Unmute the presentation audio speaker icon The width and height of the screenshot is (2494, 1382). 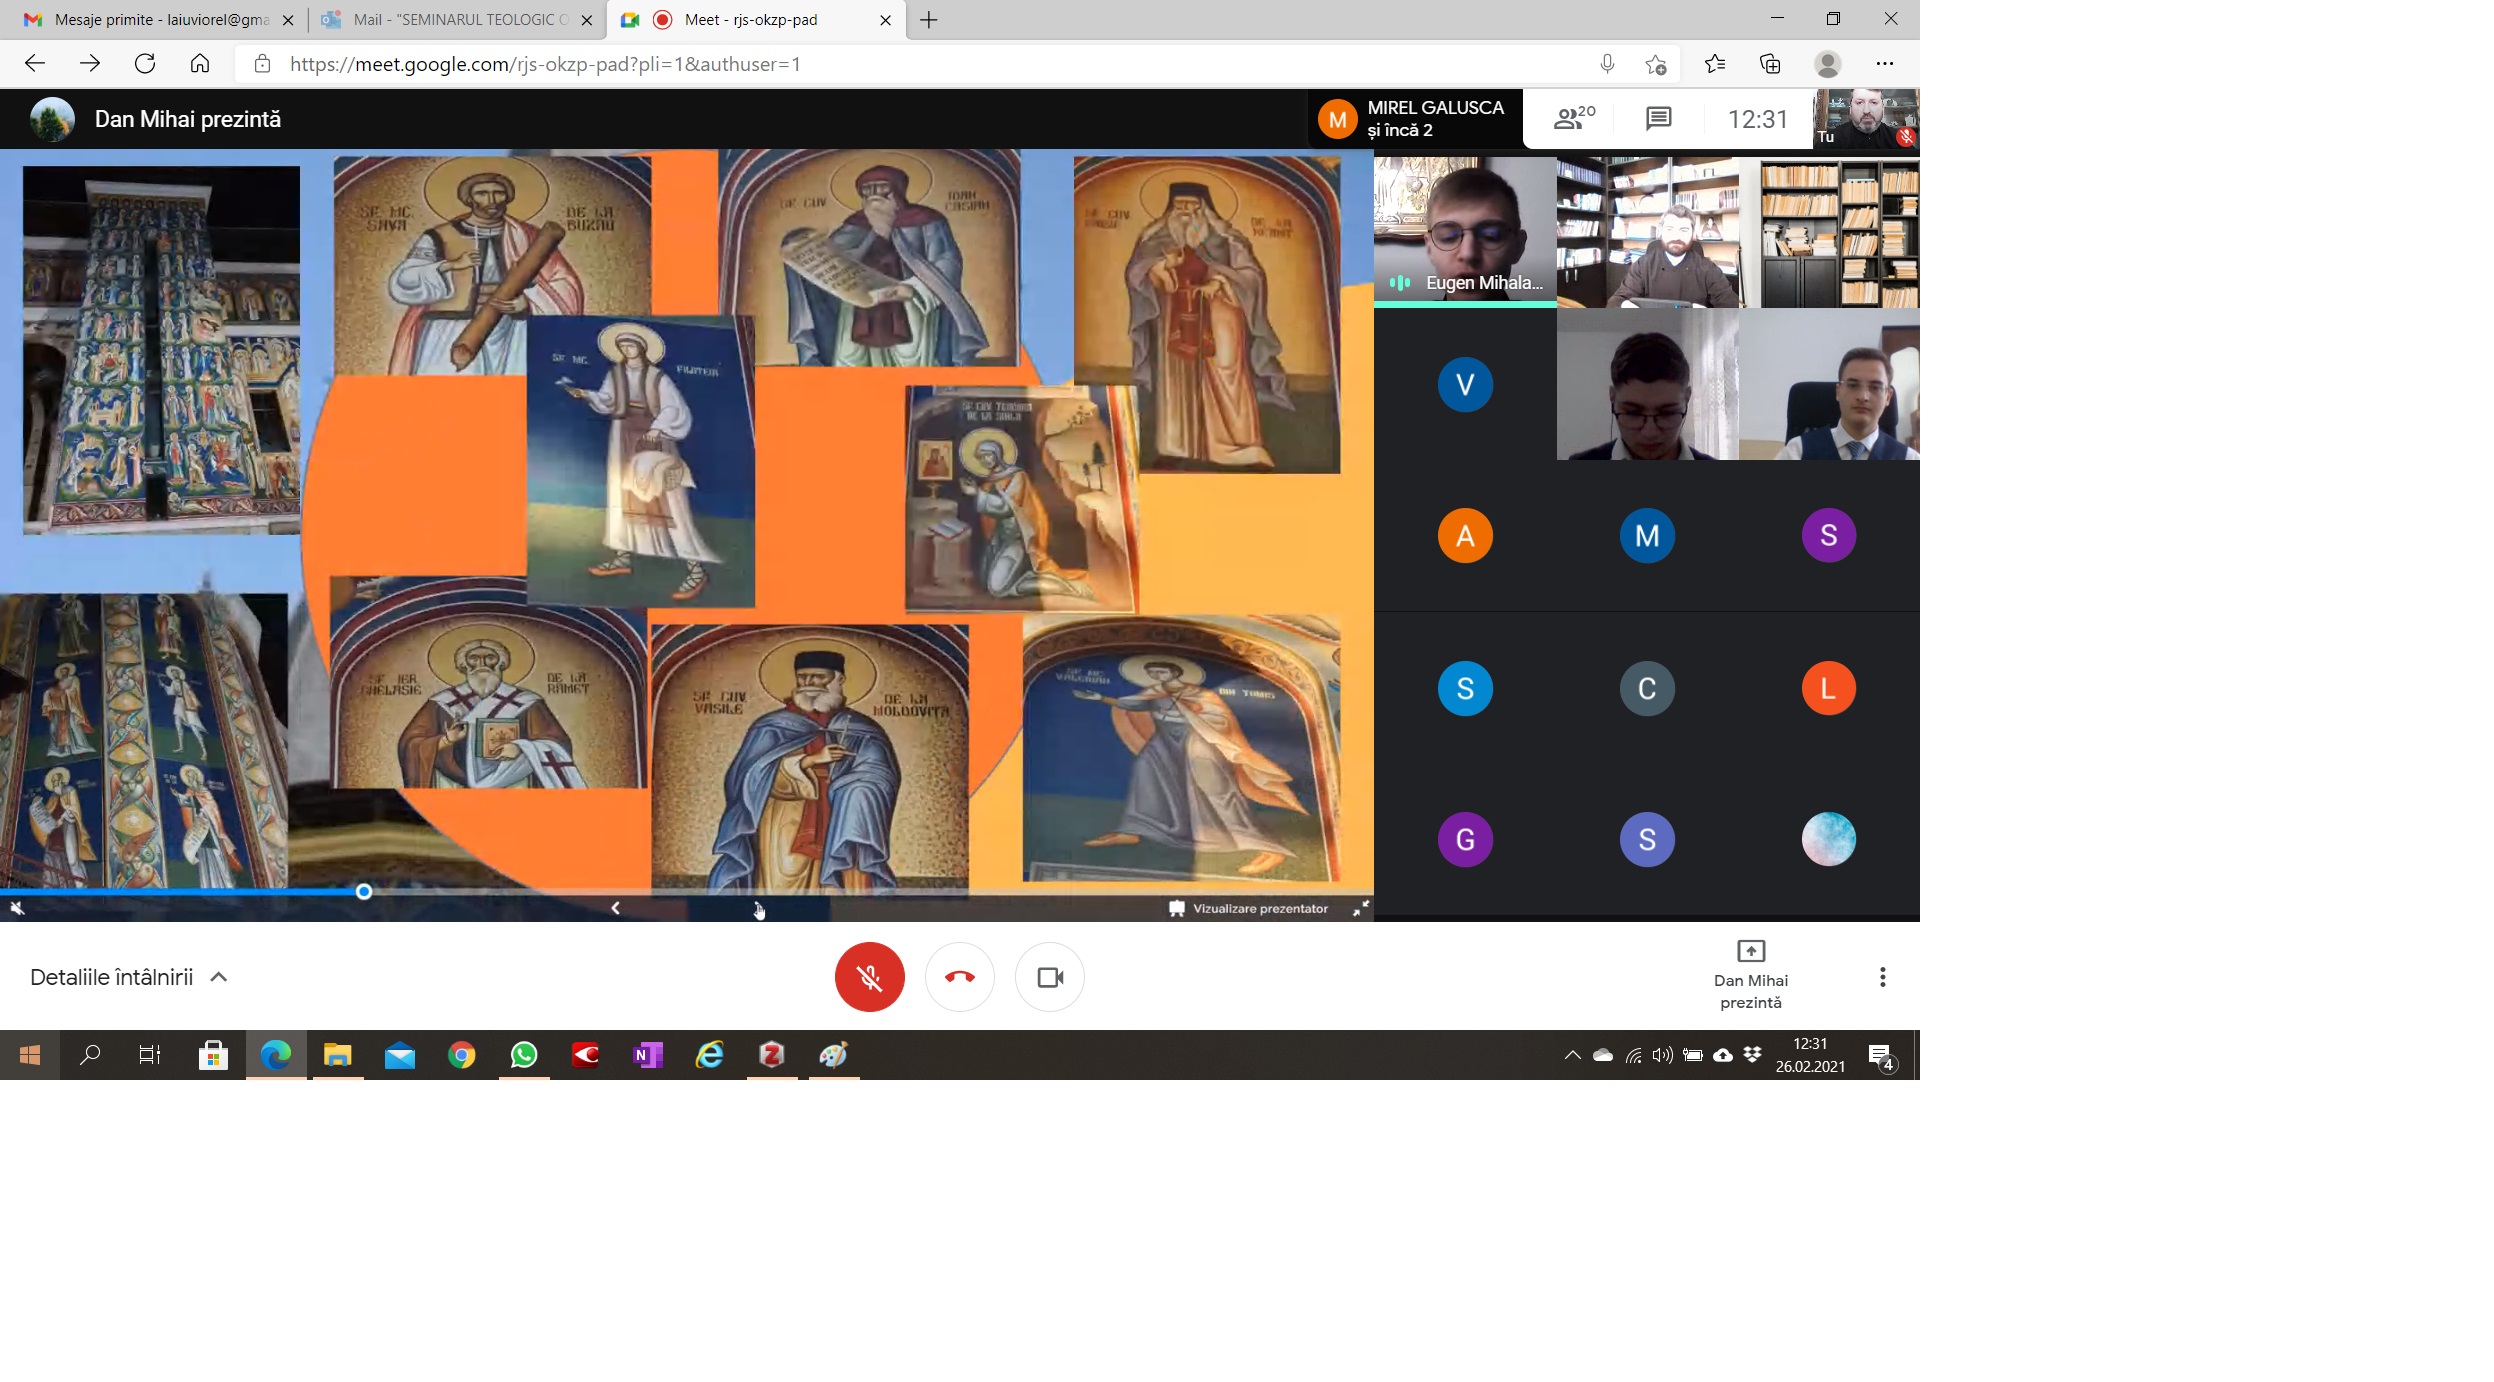(x=17, y=908)
